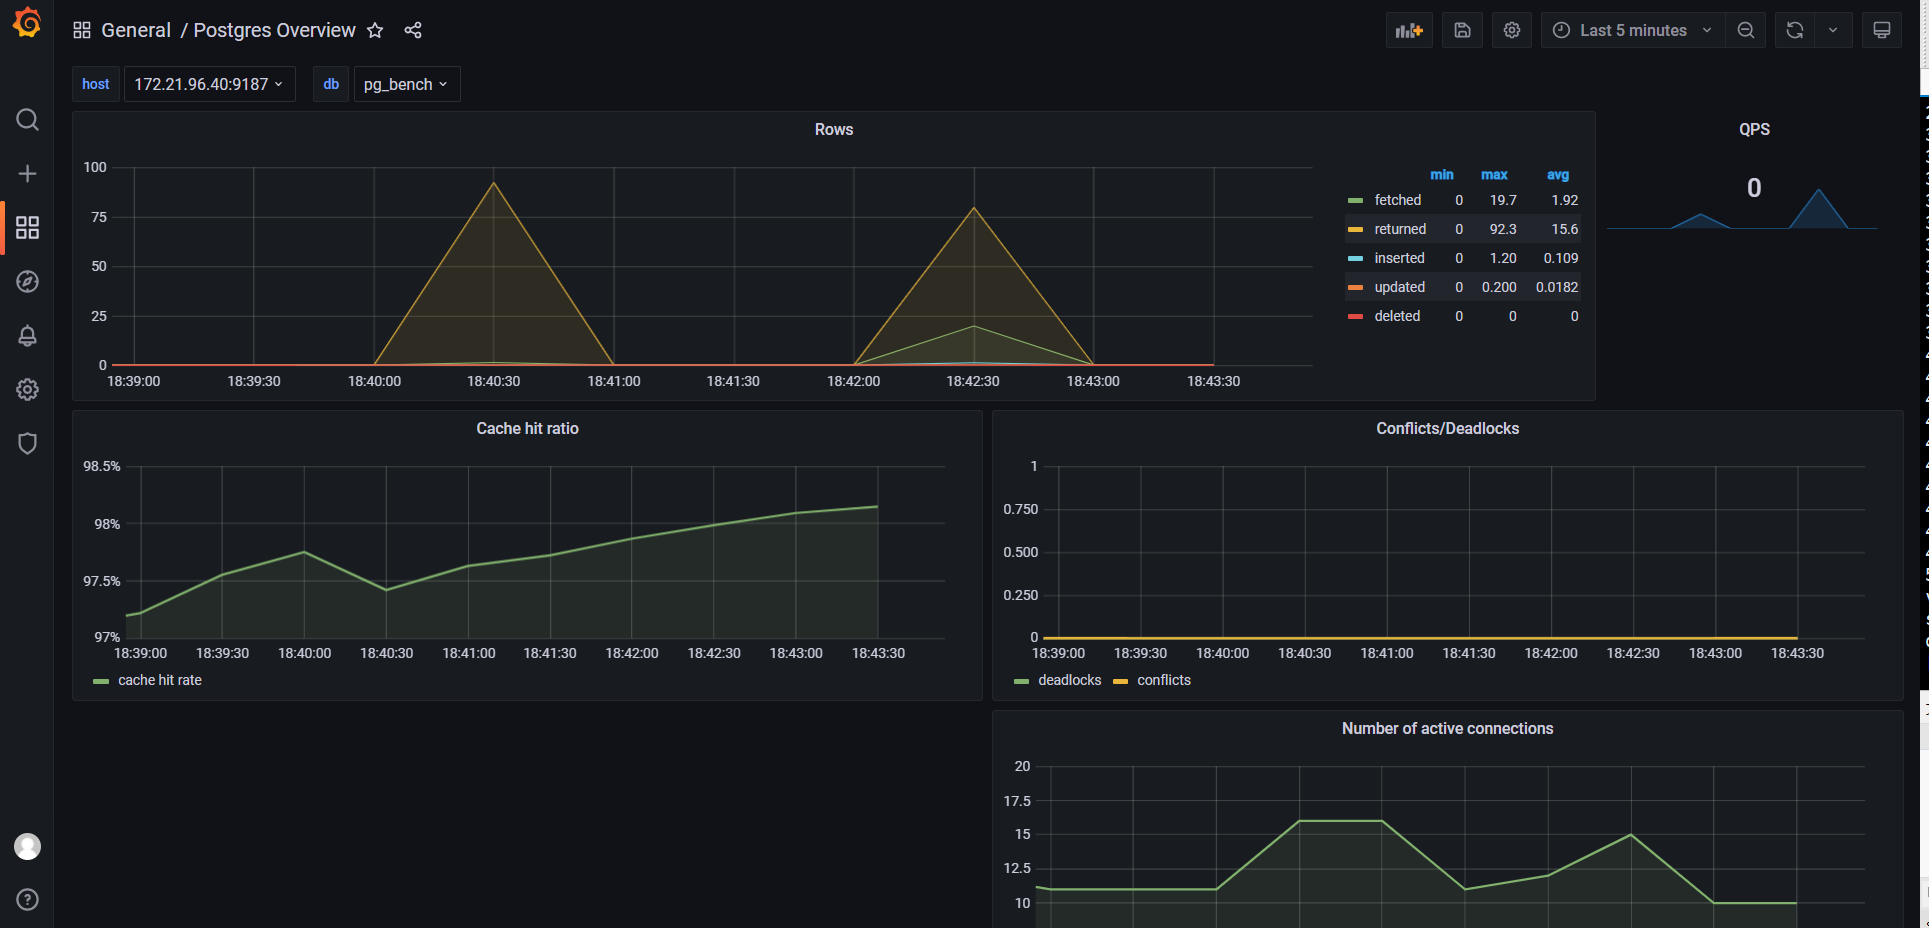Expand the host 172.21.96.40:9187 dropdown
The image size is (1929, 928).
[x=209, y=84]
